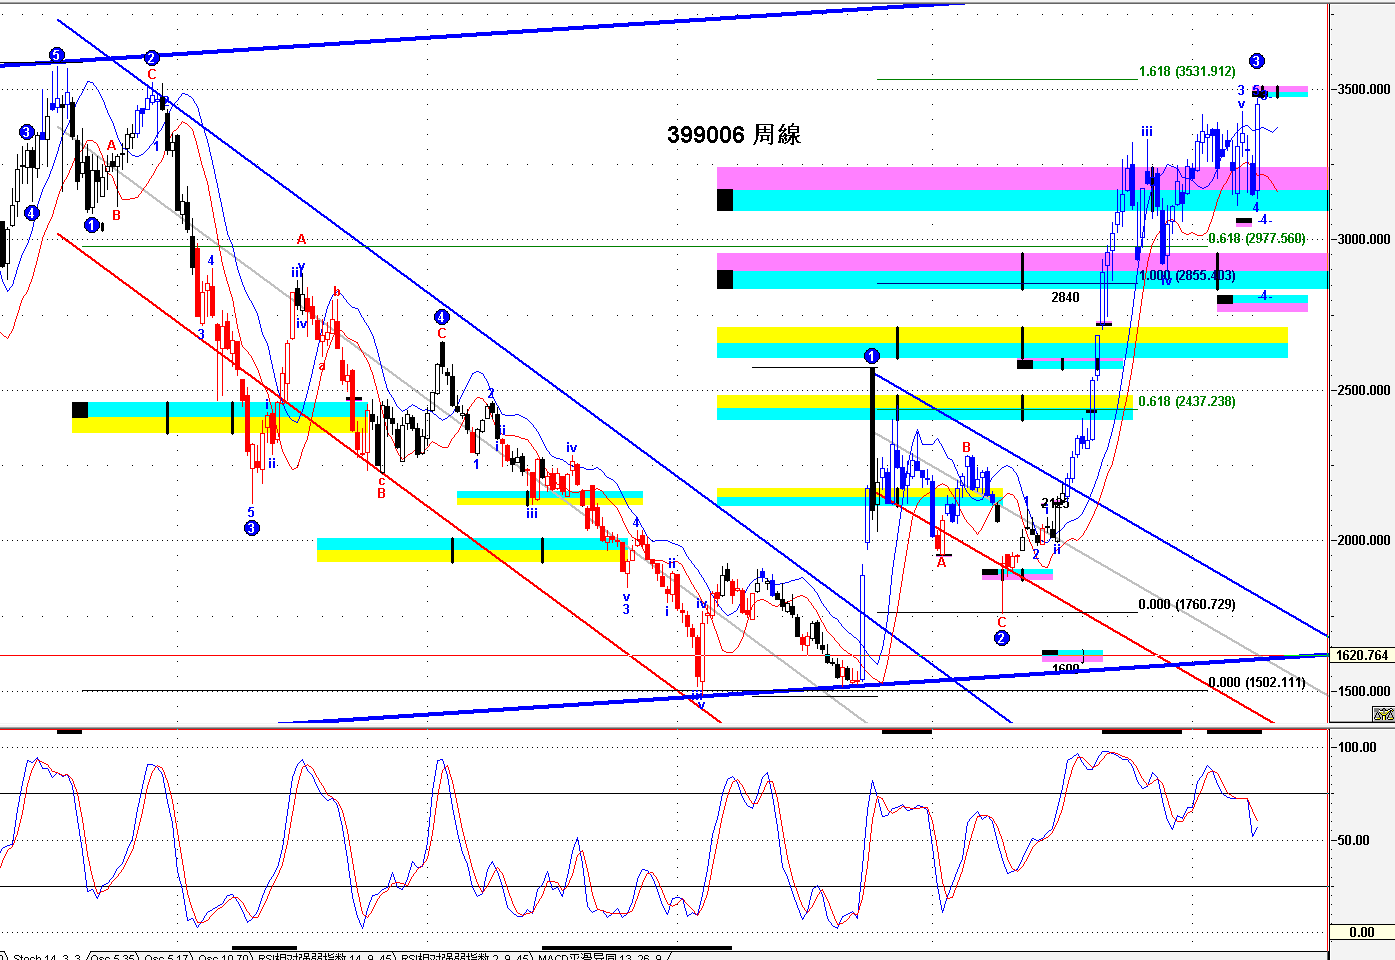Click the 0.00 level on the oscillator axis
Screen dimensions: 1395x960
(1362, 932)
